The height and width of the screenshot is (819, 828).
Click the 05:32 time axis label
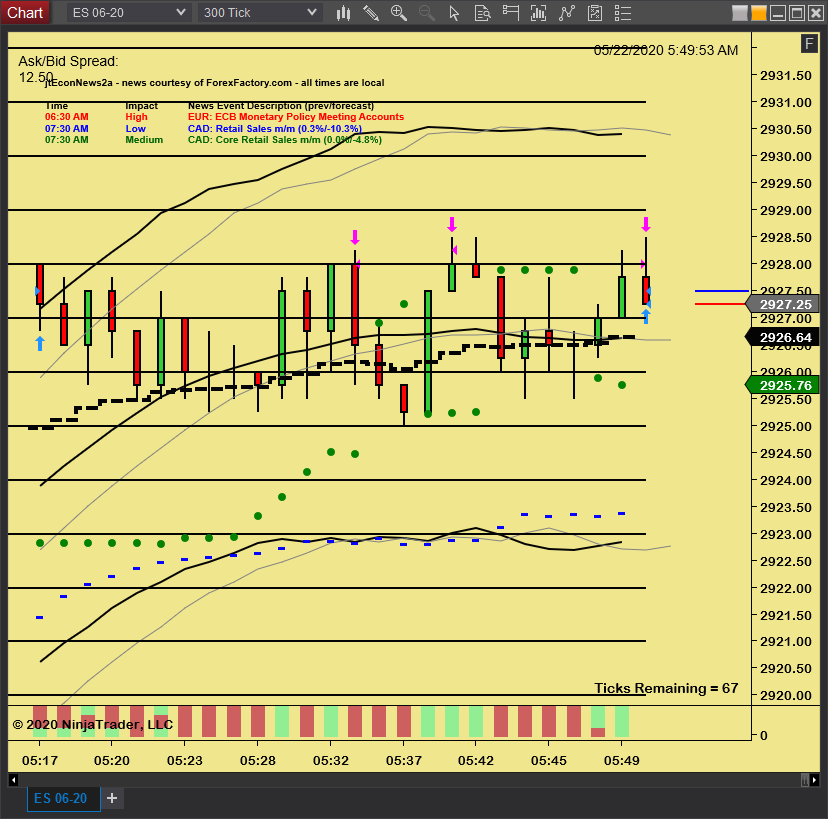coord(331,760)
